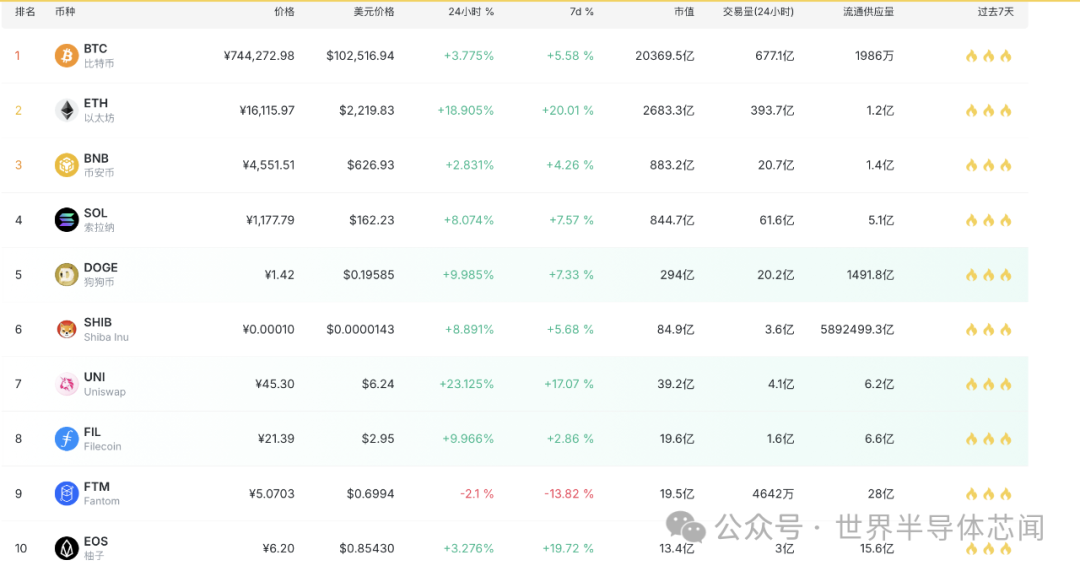Open the DOGE 狗狗币 coin name link
Viewport: 1080px width, 571px height.
click(101, 275)
